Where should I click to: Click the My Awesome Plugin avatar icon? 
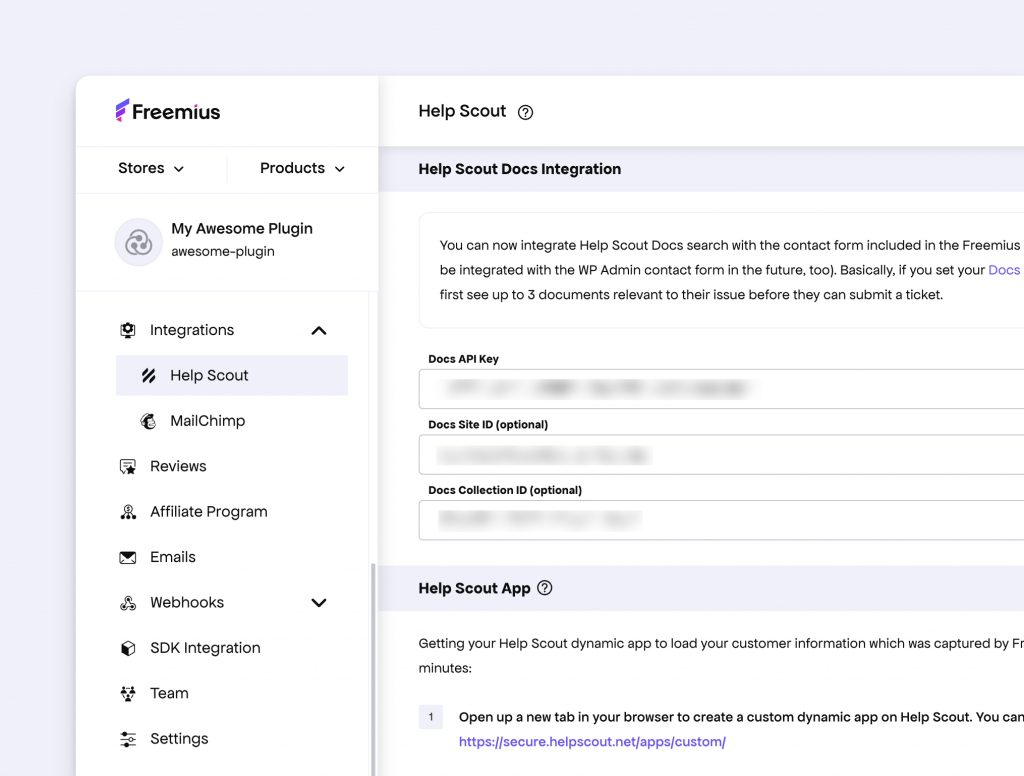pos(138,242)
